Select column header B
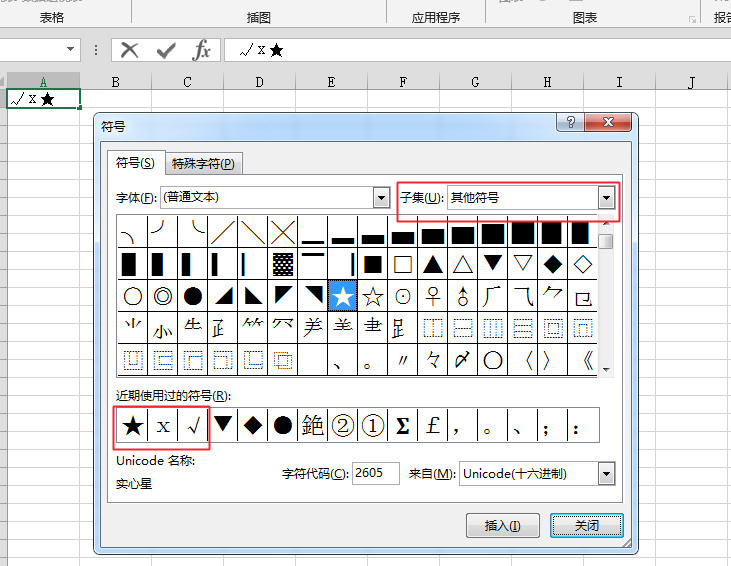This screenshot has width=731, height=566. pos(116,82)
